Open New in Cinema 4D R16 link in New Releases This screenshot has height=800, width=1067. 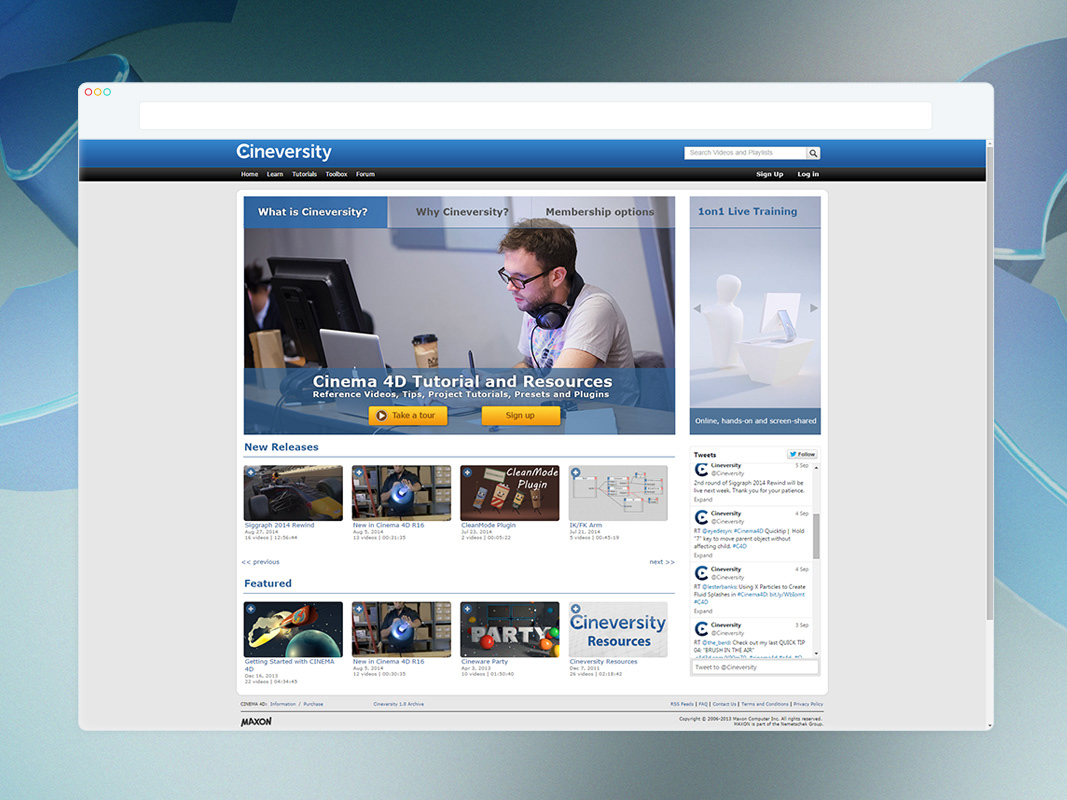[x=388, y=525]
